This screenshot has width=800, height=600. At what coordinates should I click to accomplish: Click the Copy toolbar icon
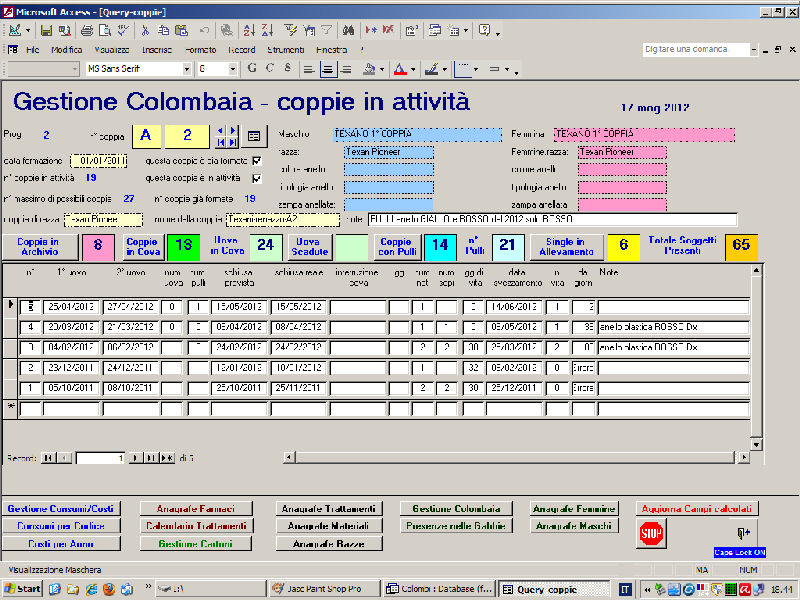pos(163,31)
